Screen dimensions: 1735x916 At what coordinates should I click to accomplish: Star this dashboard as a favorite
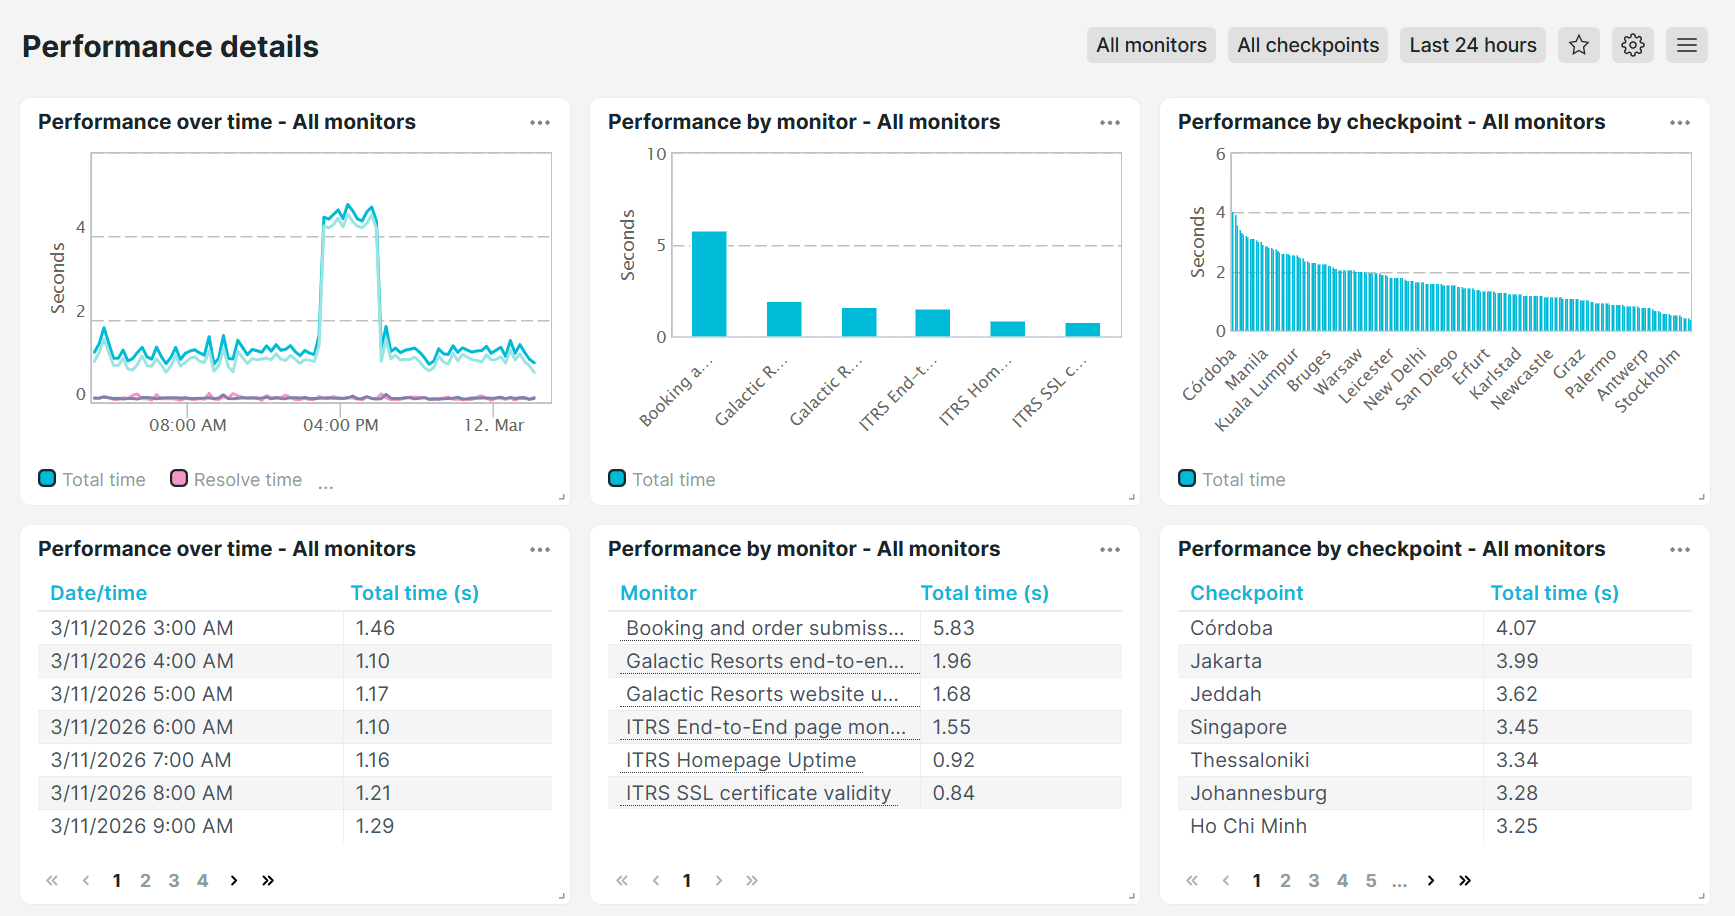(x=1579, y=45)
